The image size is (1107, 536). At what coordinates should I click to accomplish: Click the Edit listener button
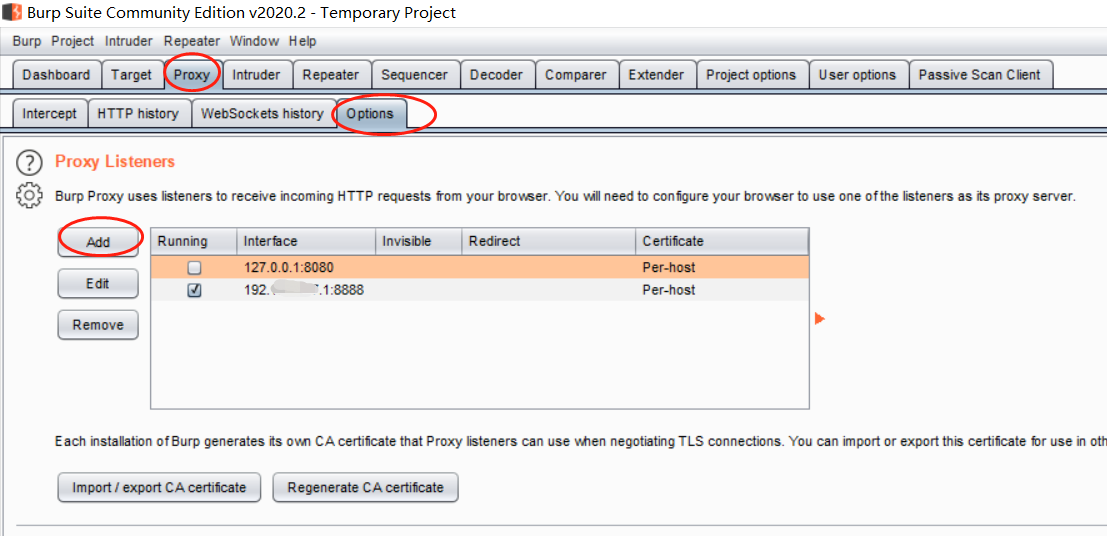(x=98, y=284)
